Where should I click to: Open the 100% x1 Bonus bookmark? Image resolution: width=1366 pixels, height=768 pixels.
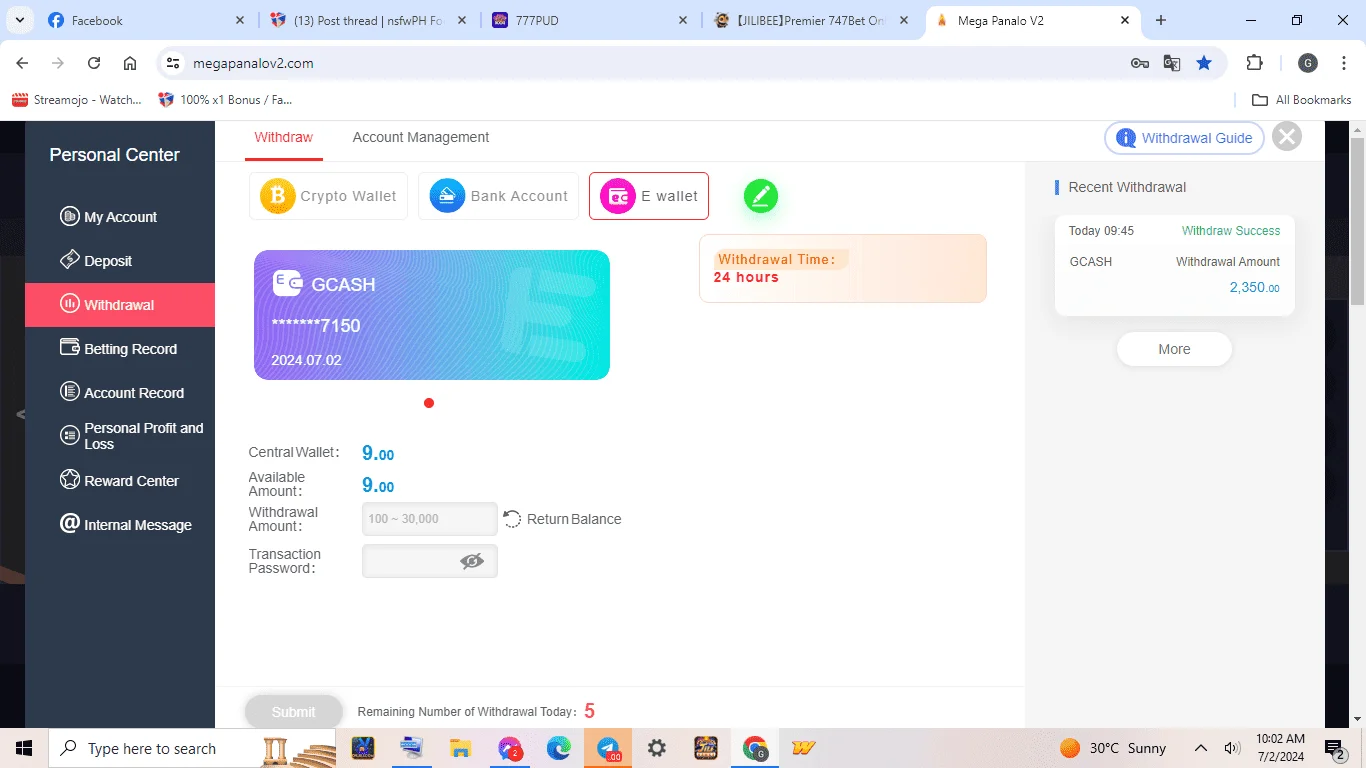[x=226, y=100]
